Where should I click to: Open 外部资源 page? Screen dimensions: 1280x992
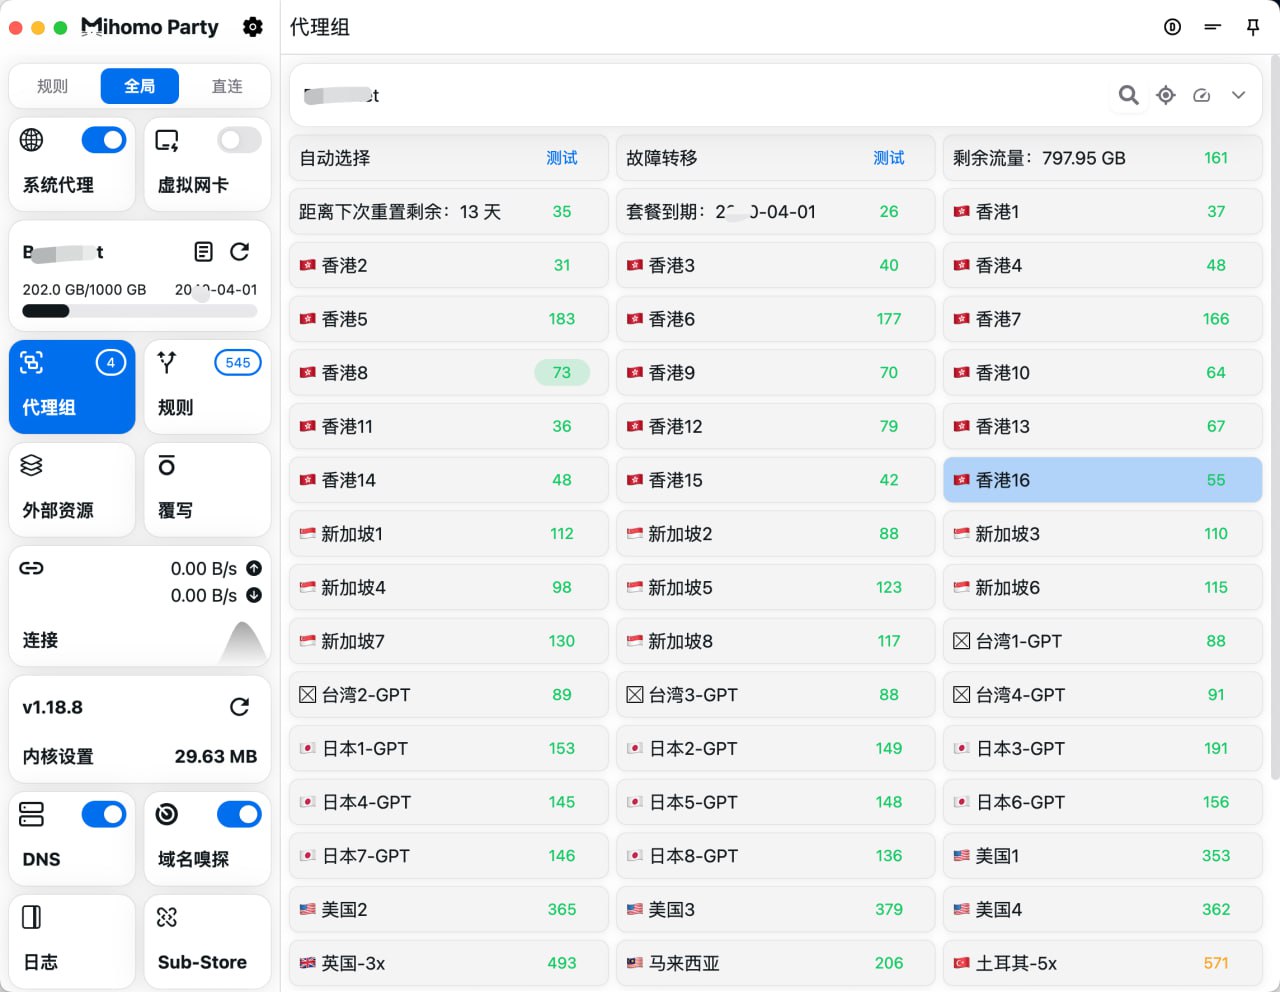pos(72,490)
